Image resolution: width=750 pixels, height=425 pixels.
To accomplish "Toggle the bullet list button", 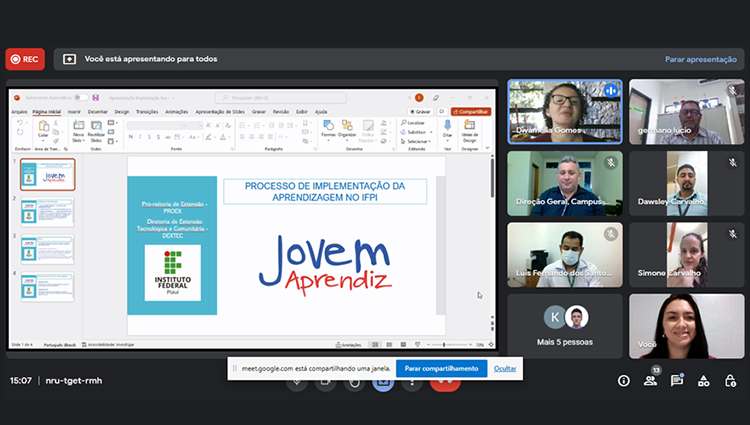I will click(x=243, y=125).
